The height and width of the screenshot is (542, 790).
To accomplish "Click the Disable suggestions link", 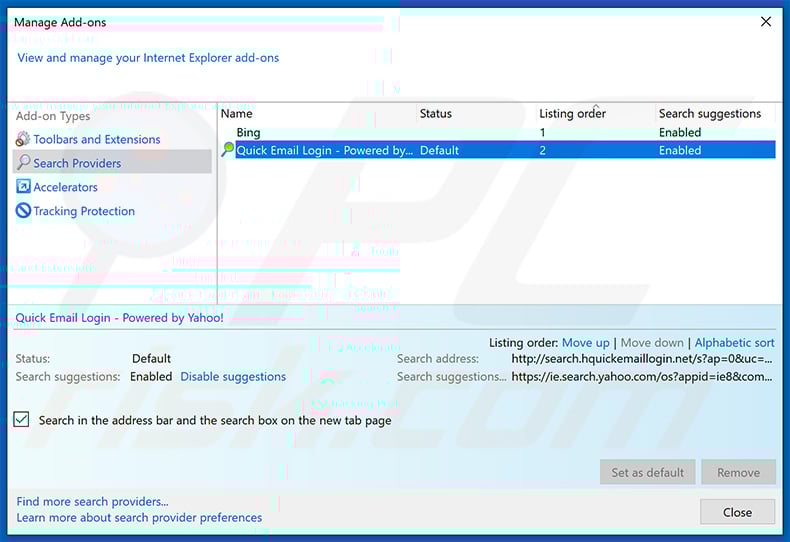I will pos(233,377).
